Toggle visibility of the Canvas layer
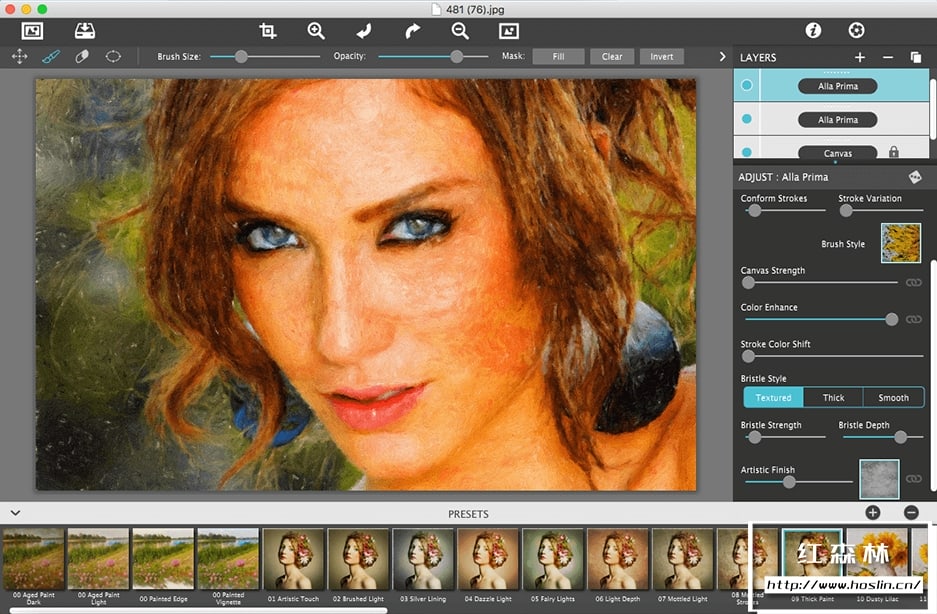 746,153
